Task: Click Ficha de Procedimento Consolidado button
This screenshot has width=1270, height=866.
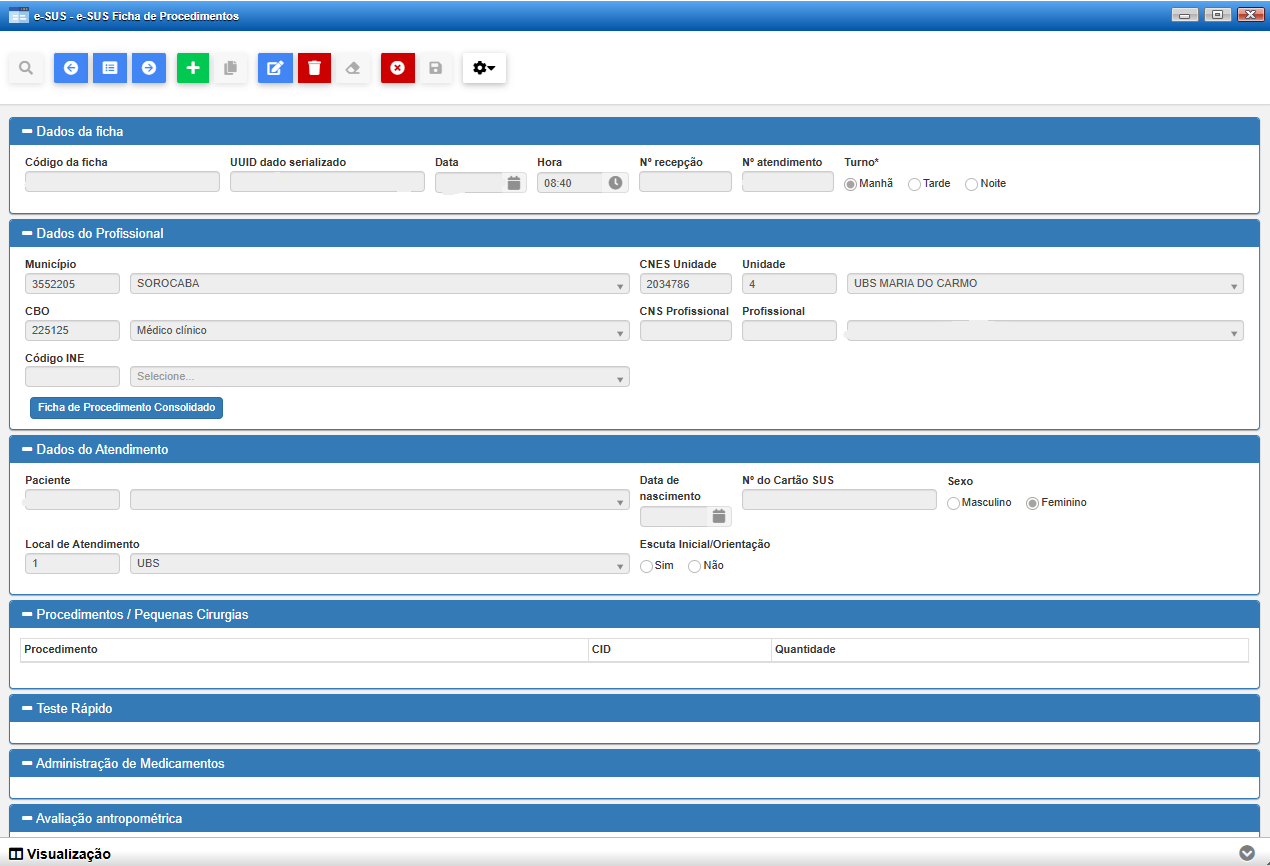Action: click(126, 408)
